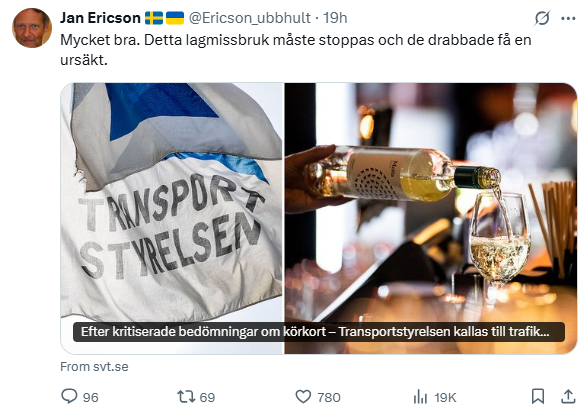Click the share upload icon
Image resolution: width=587 pixels, height=413 pixels.
pos(568,396)
